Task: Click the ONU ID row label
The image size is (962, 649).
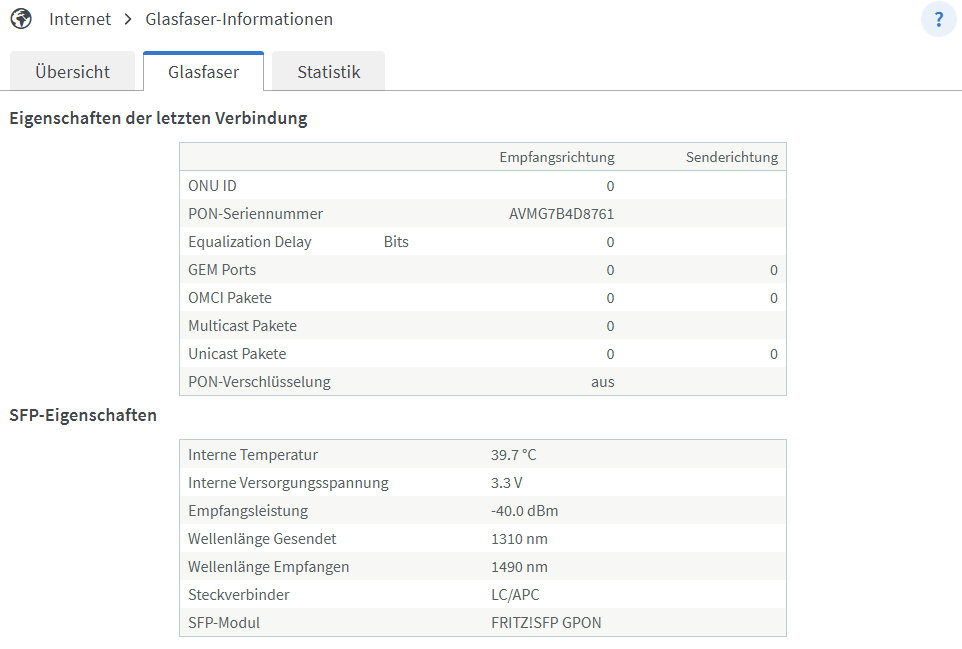Action: tap(212, 185)
